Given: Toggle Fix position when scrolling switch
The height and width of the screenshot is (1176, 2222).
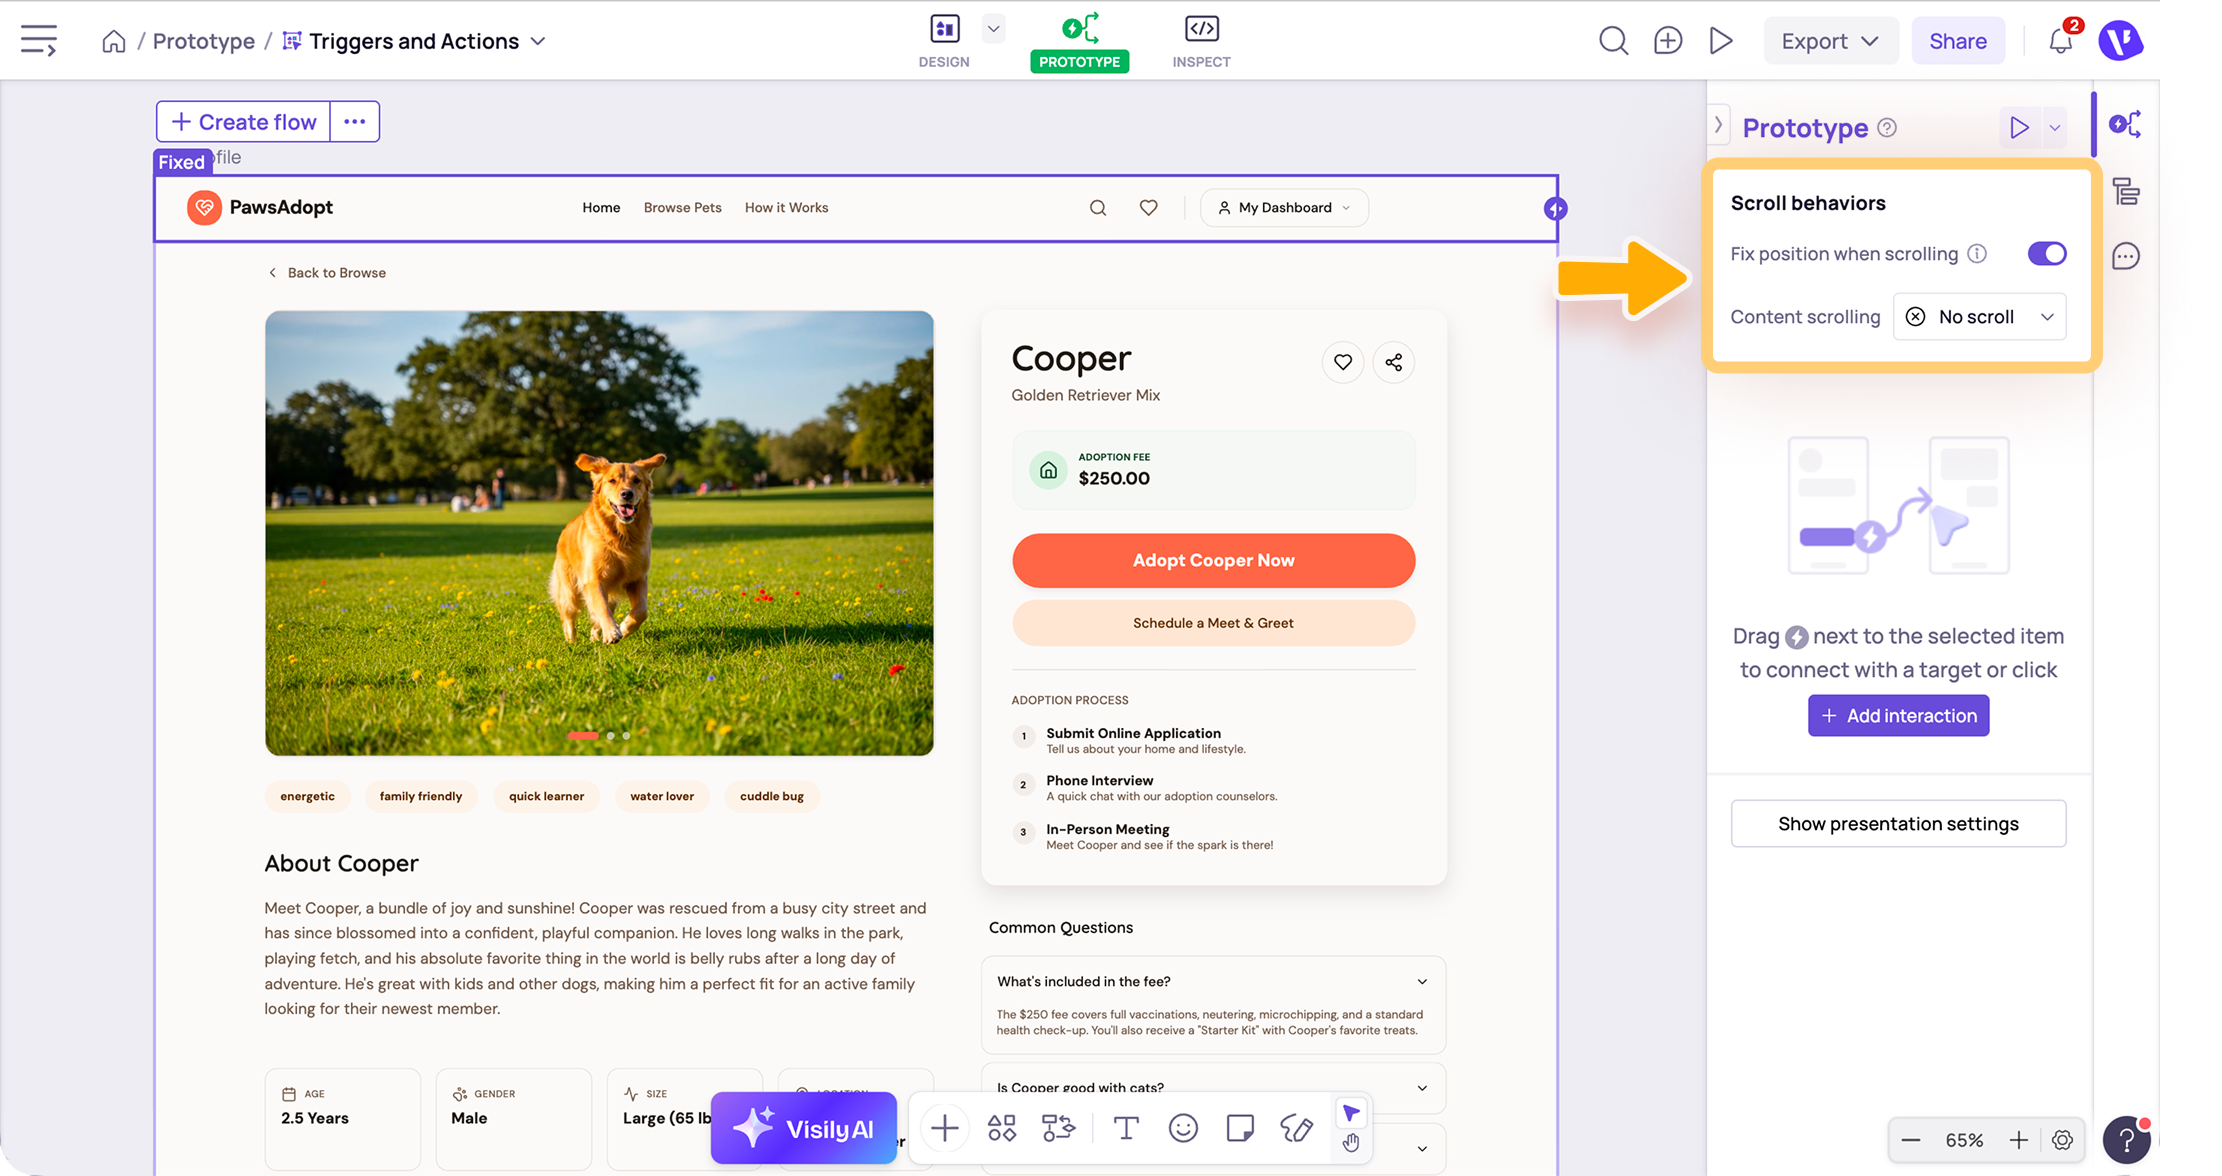Looking at the screenshot, I should [x=2047, y=253].
